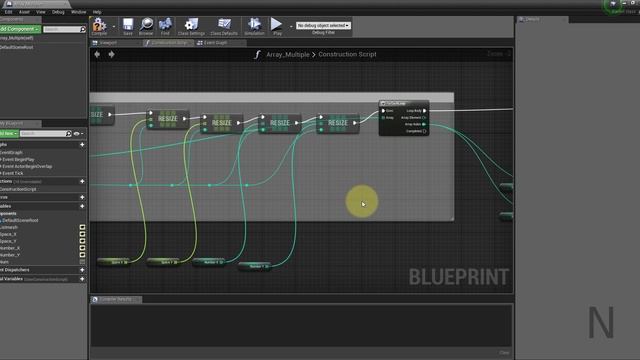Screen dimensions: 640x360
Task: Toggle visibility eye for the Number_Y variable
Action: click(x=82, y=255)
